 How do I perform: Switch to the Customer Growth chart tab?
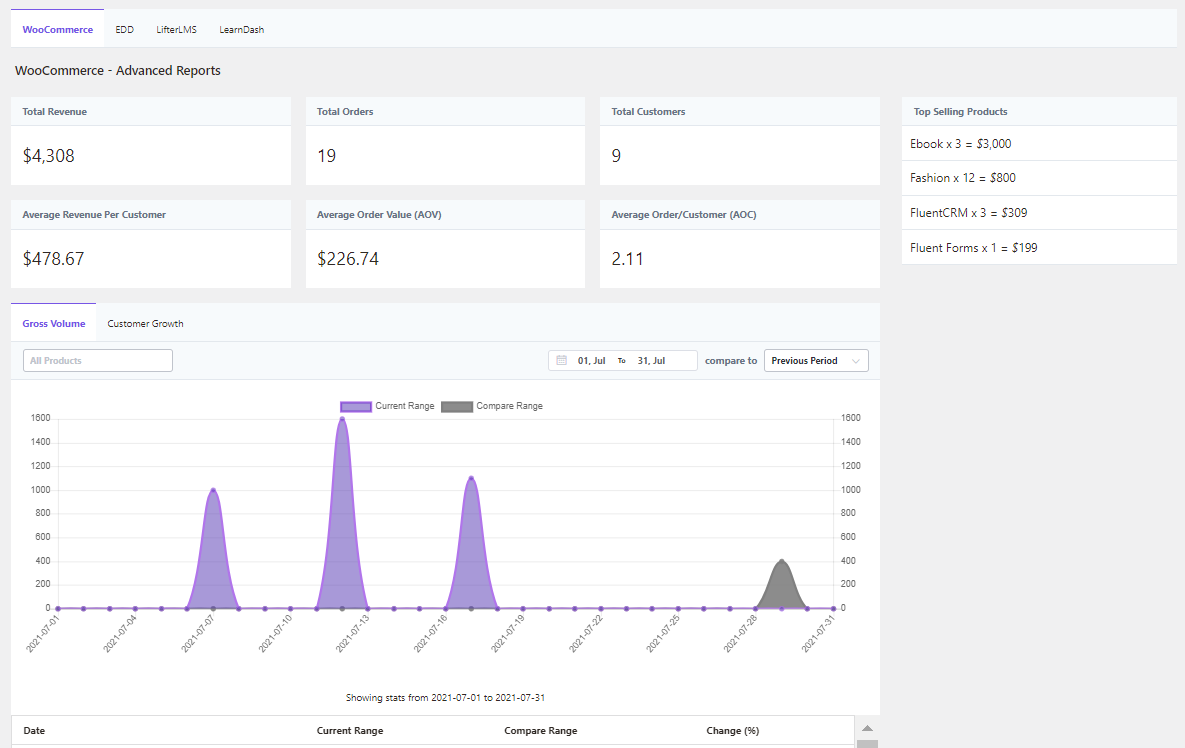click(x=145, y=324)
